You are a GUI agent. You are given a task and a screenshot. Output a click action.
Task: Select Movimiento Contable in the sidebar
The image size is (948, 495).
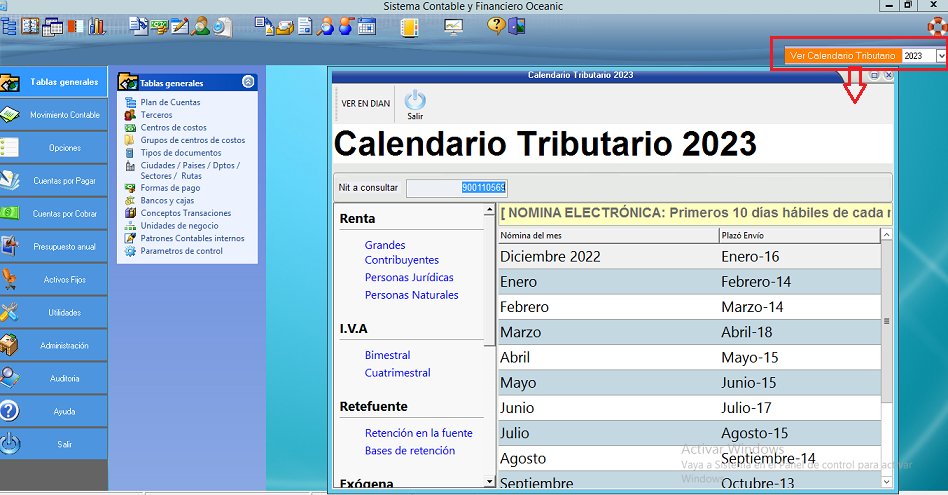[53, 115]
